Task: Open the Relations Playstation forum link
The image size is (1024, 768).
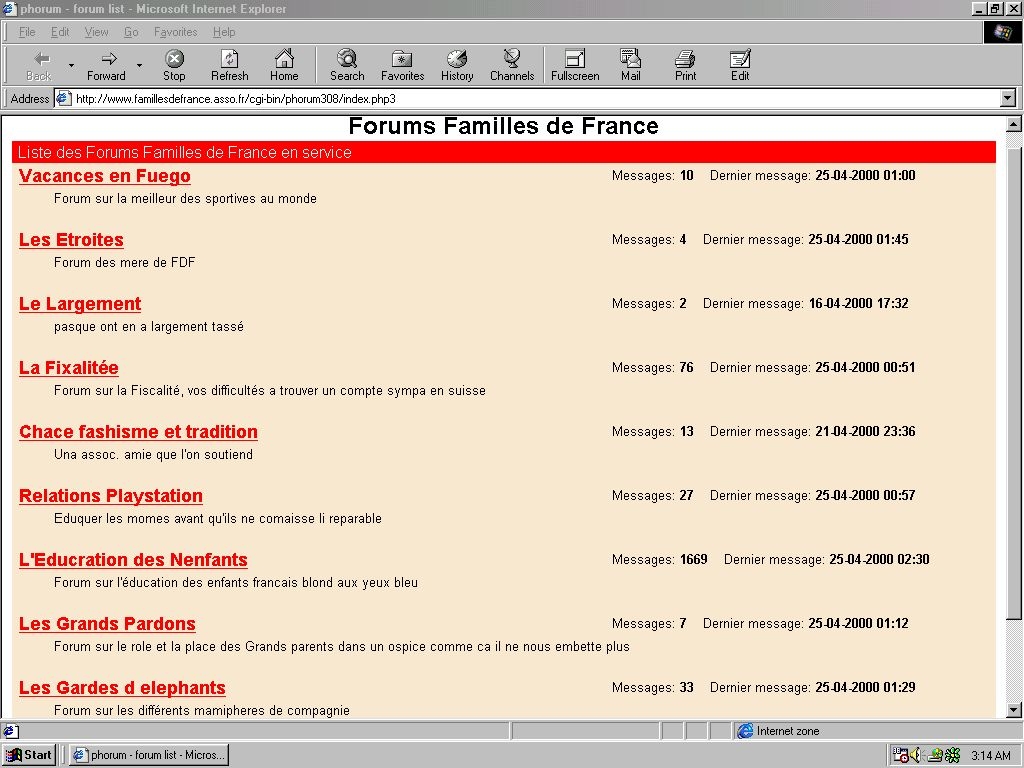Action: point(110,496)
